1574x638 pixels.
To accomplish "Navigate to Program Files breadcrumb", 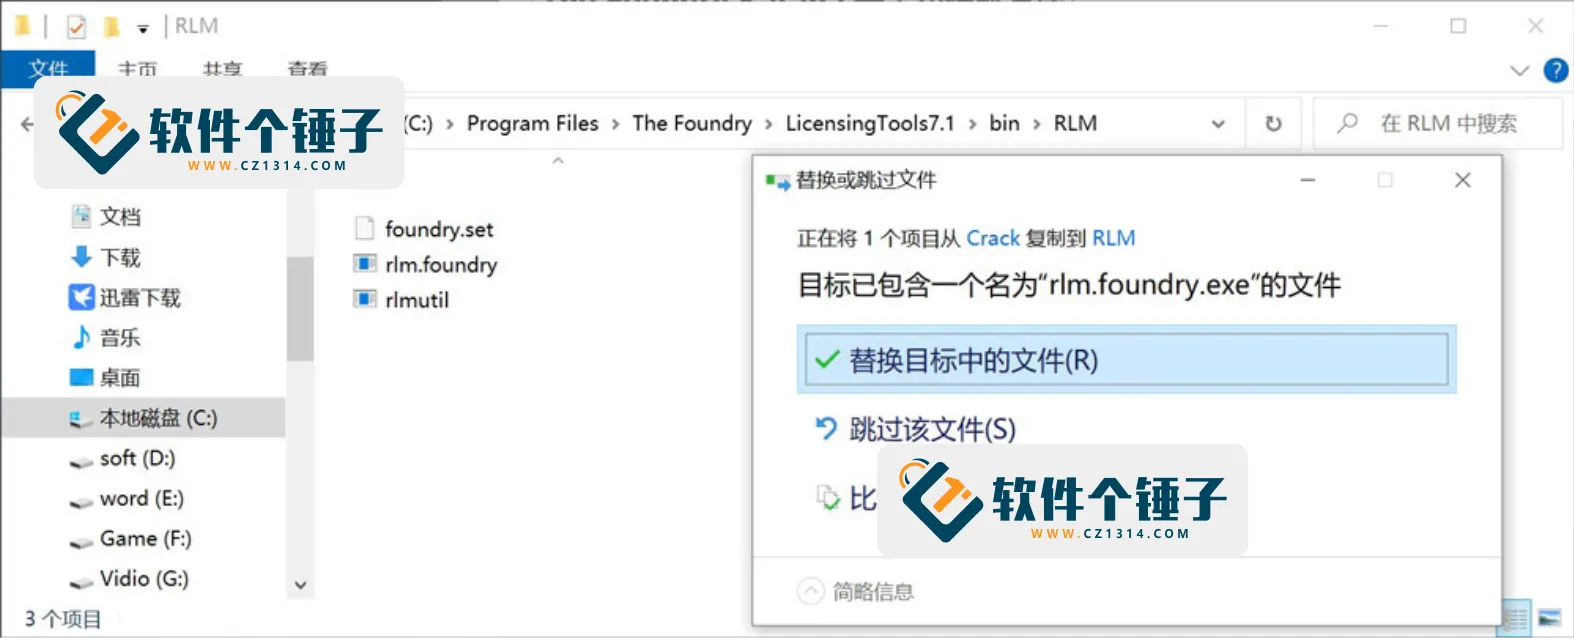I will (533, 123).
